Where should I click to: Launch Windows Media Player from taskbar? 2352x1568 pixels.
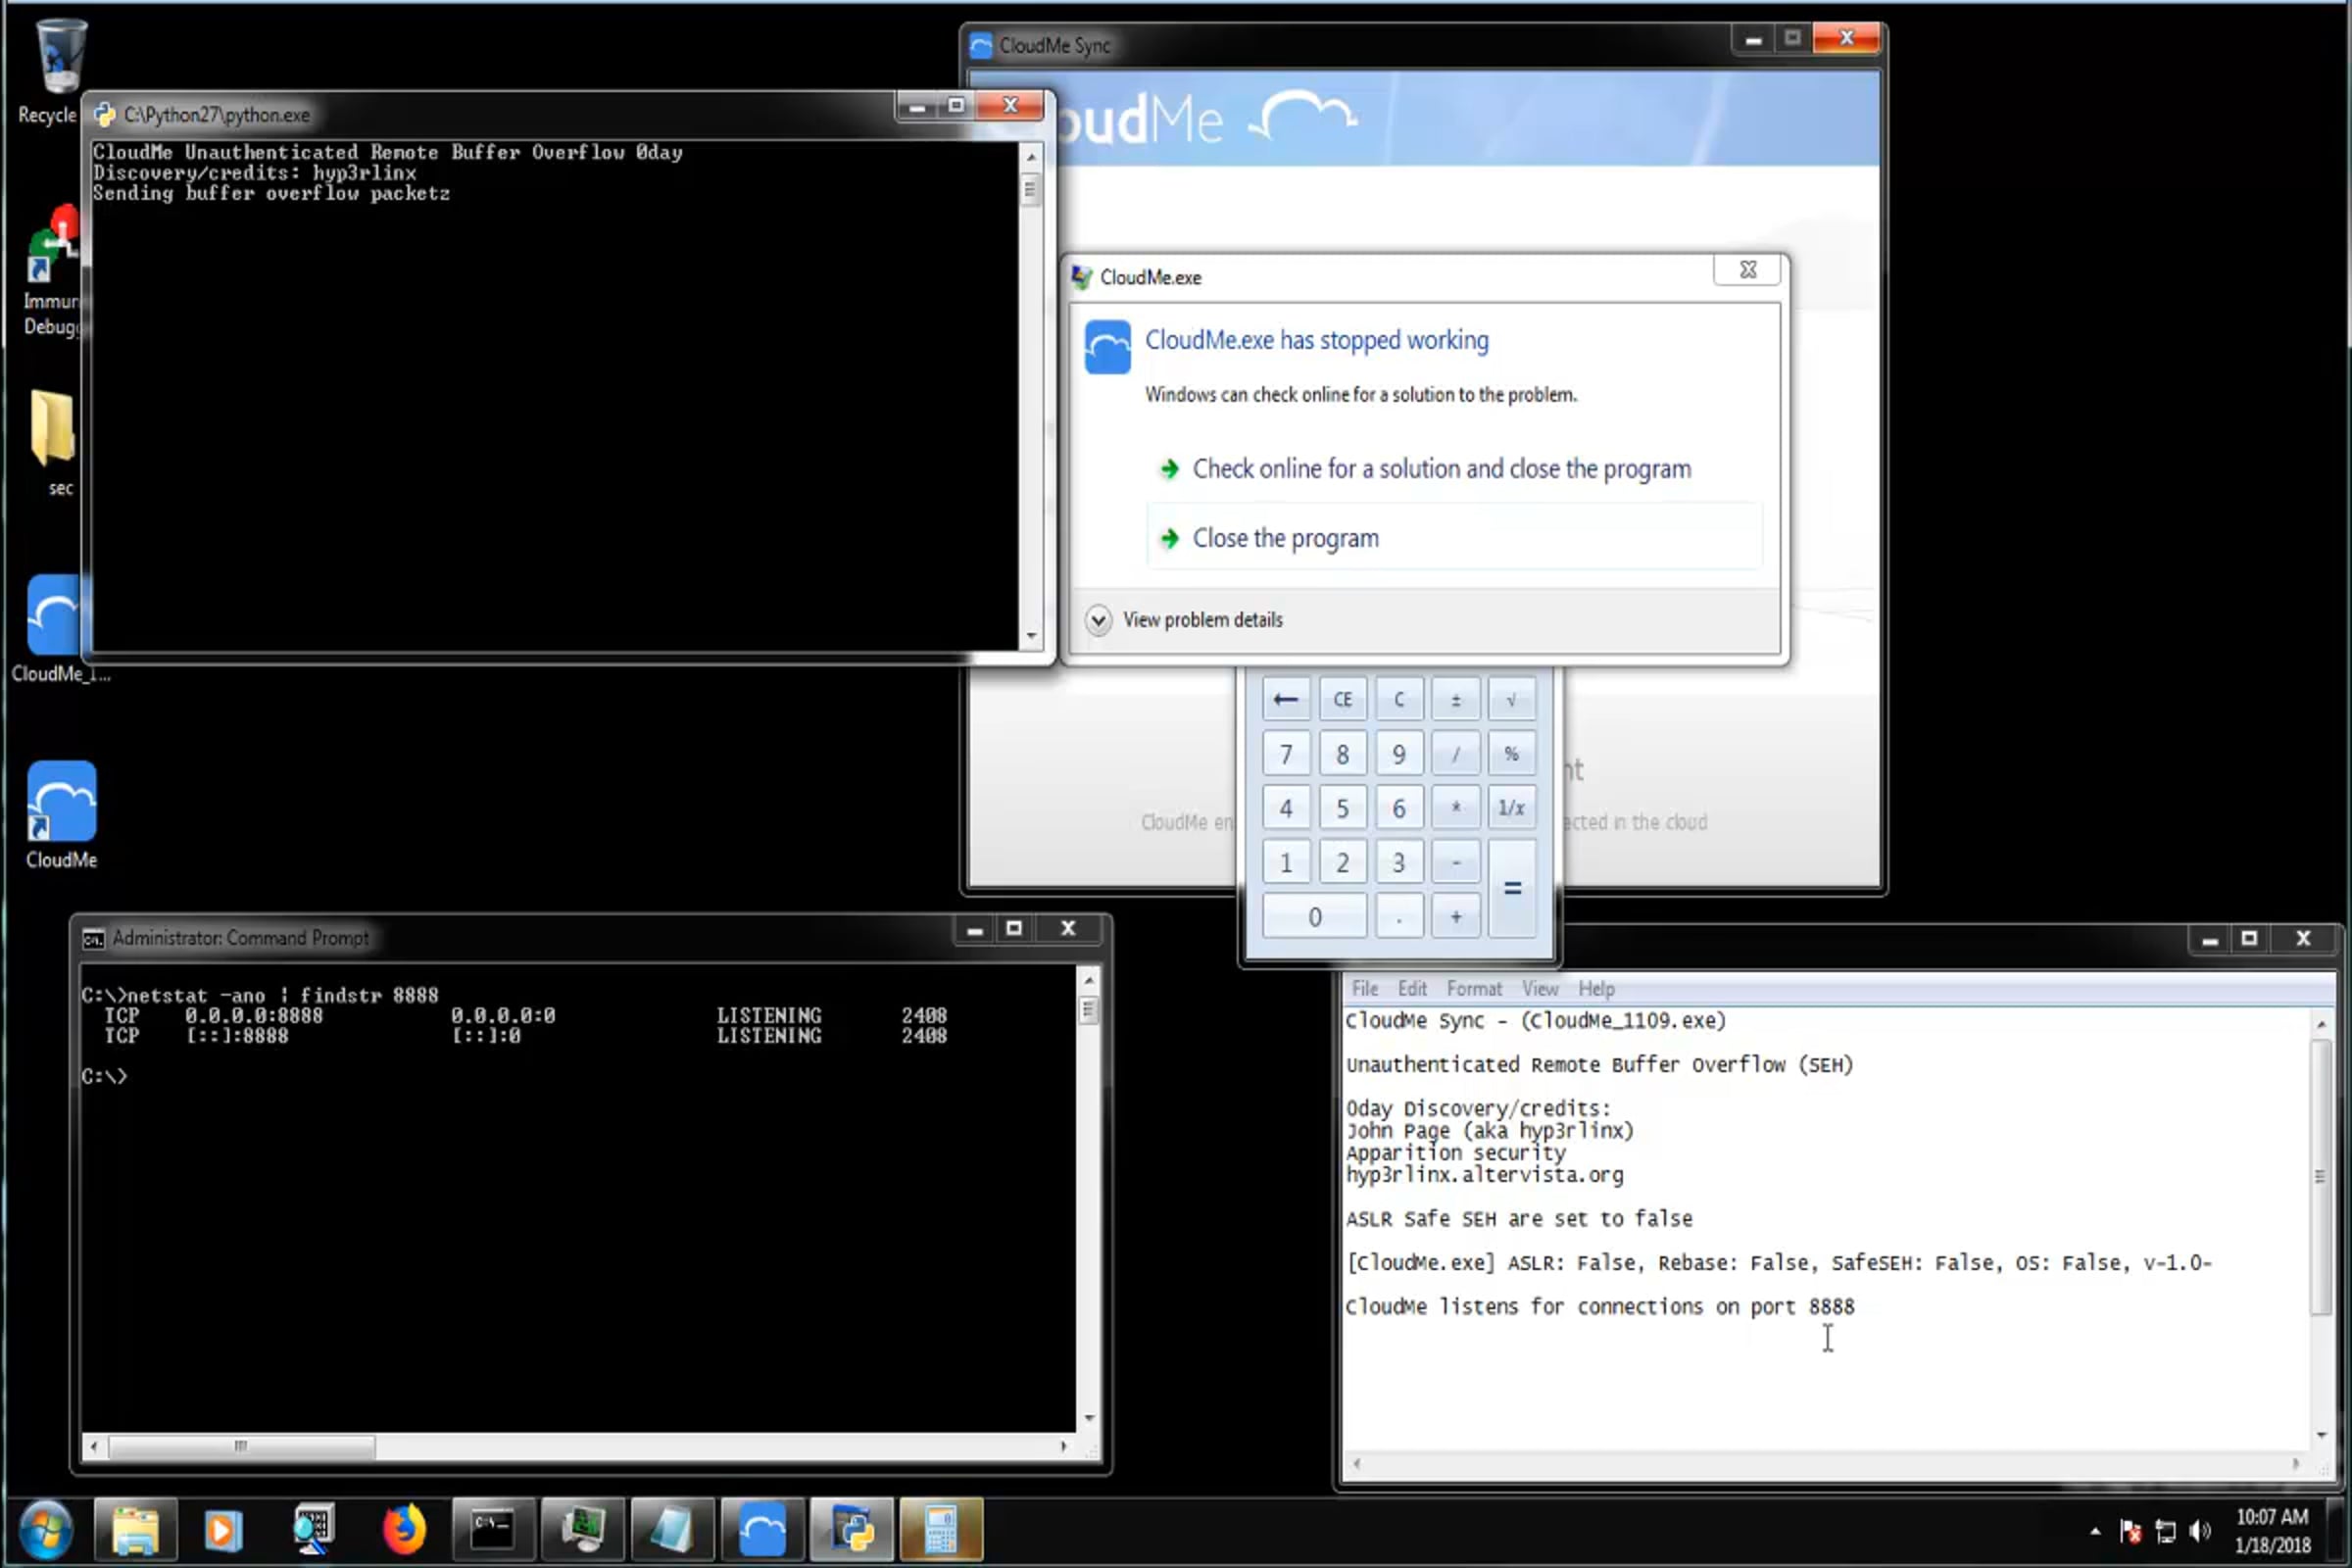coord(223,1530)
